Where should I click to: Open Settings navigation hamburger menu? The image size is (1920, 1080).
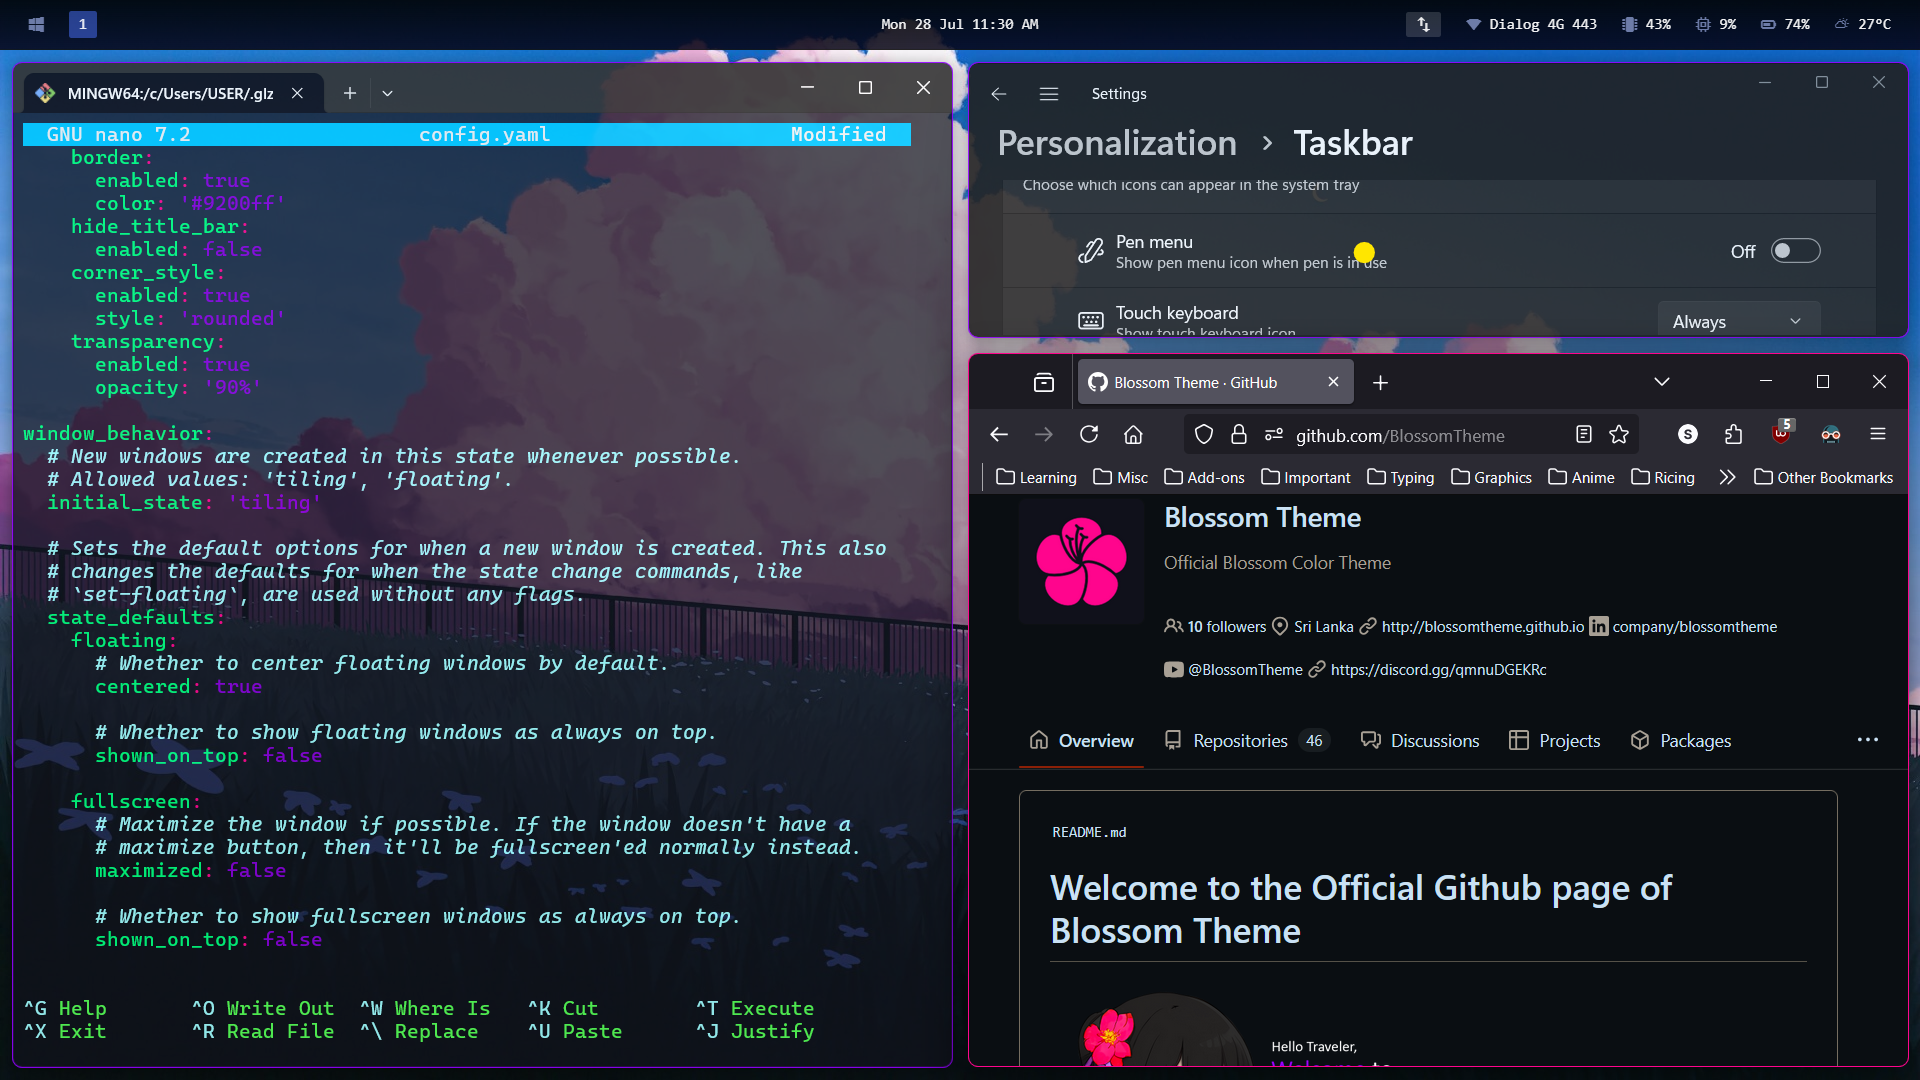pos(1048,94)
